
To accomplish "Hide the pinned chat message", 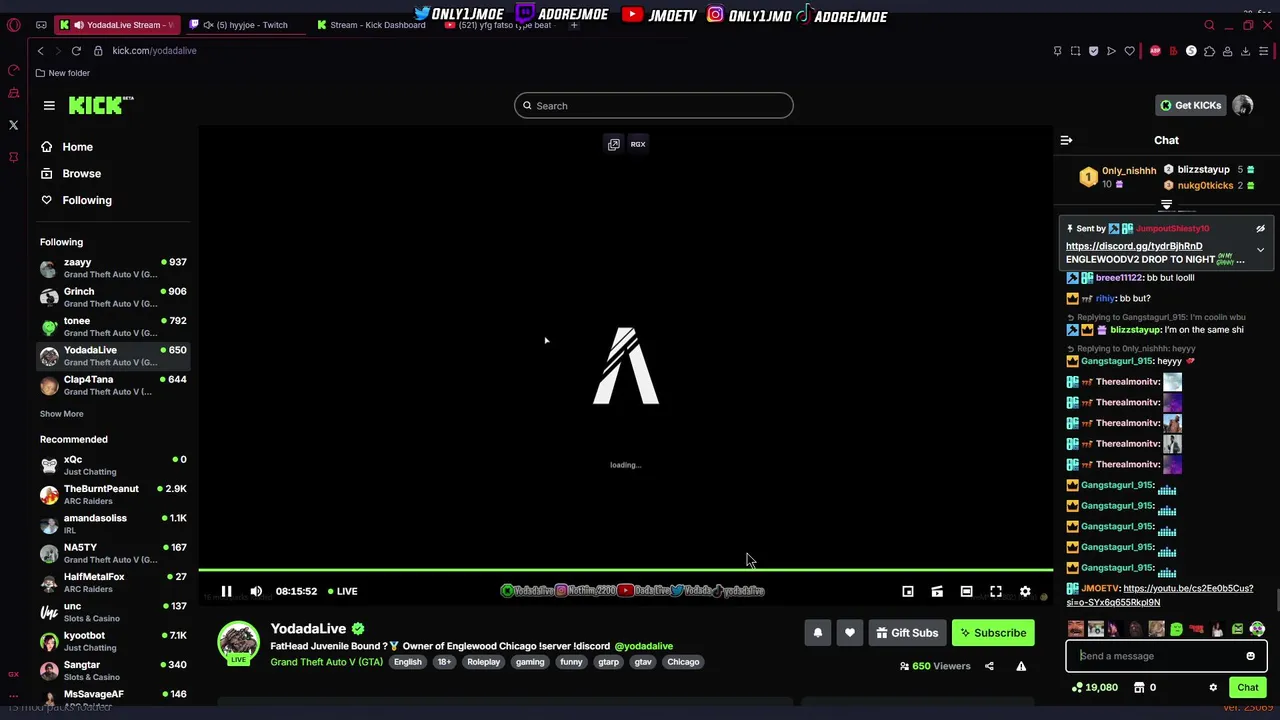I will point(1260,229).
